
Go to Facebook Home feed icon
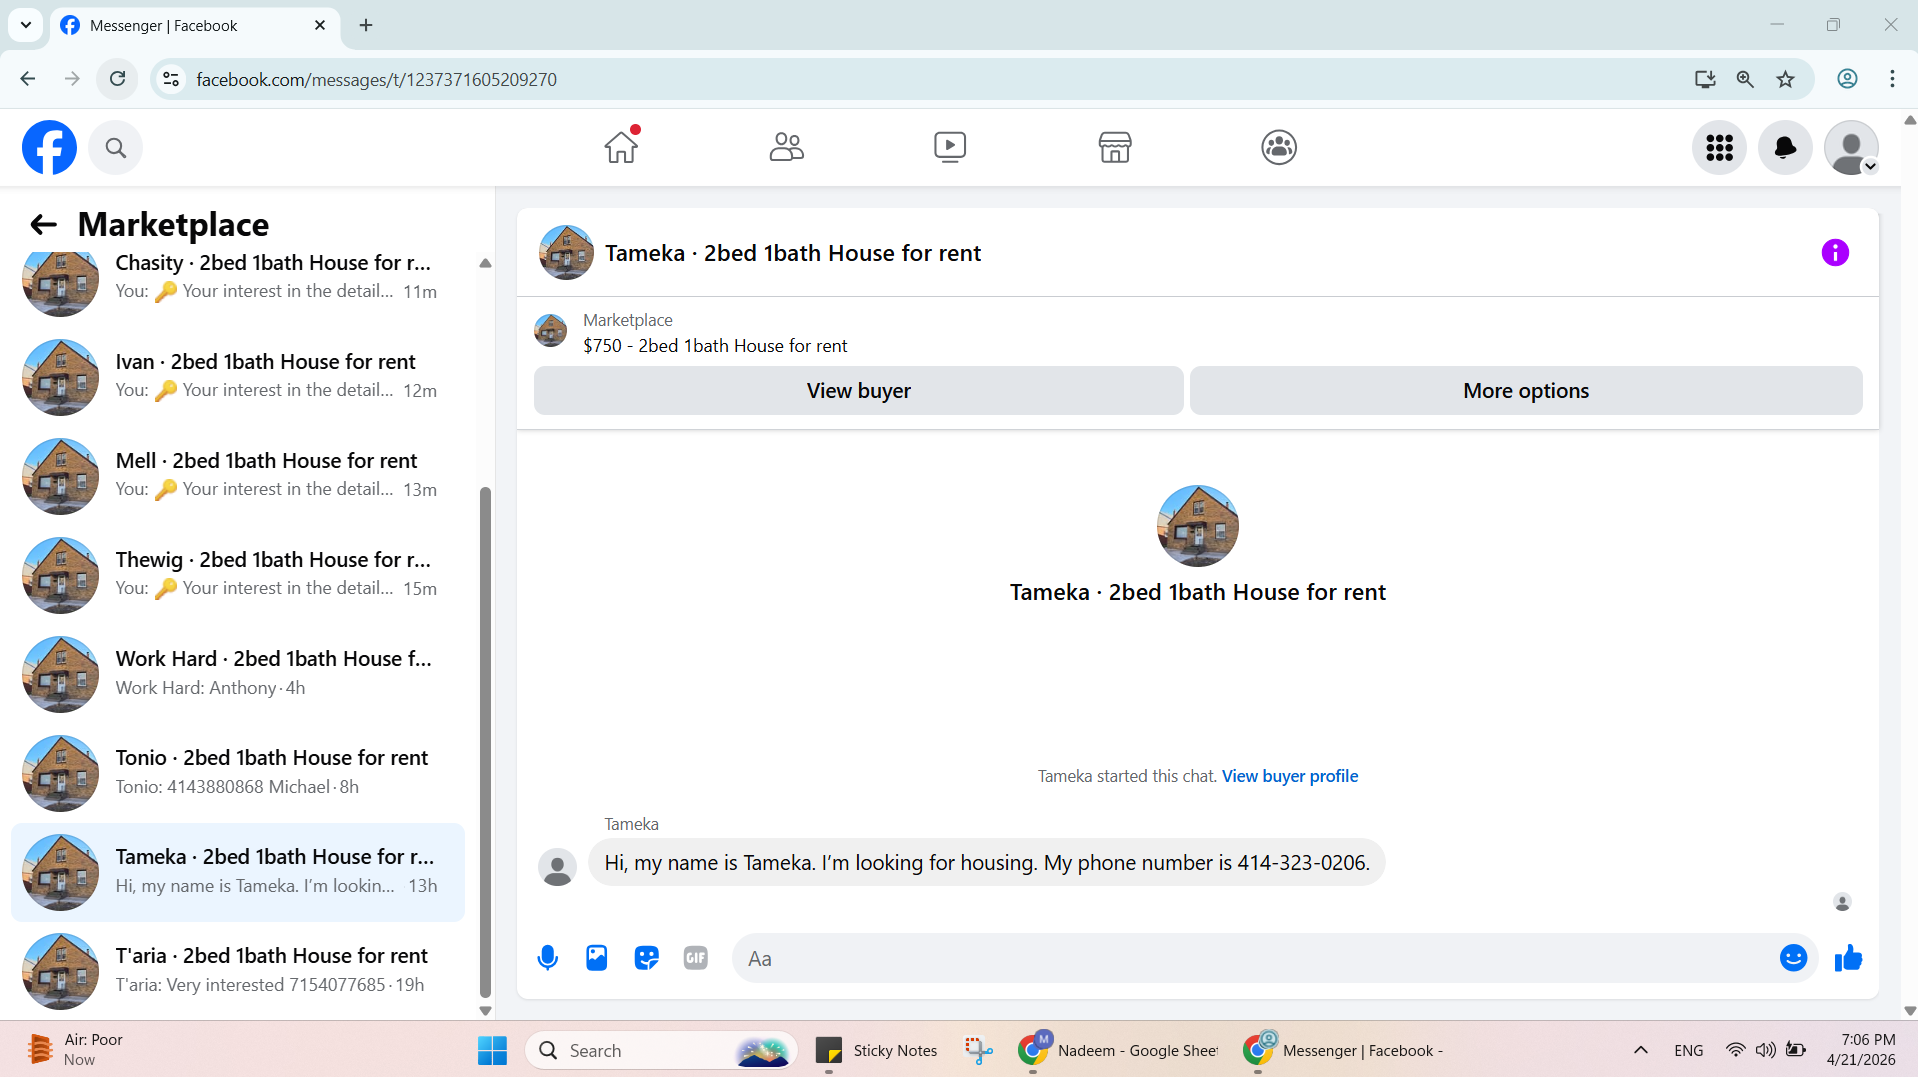click(x=621, y=147)
